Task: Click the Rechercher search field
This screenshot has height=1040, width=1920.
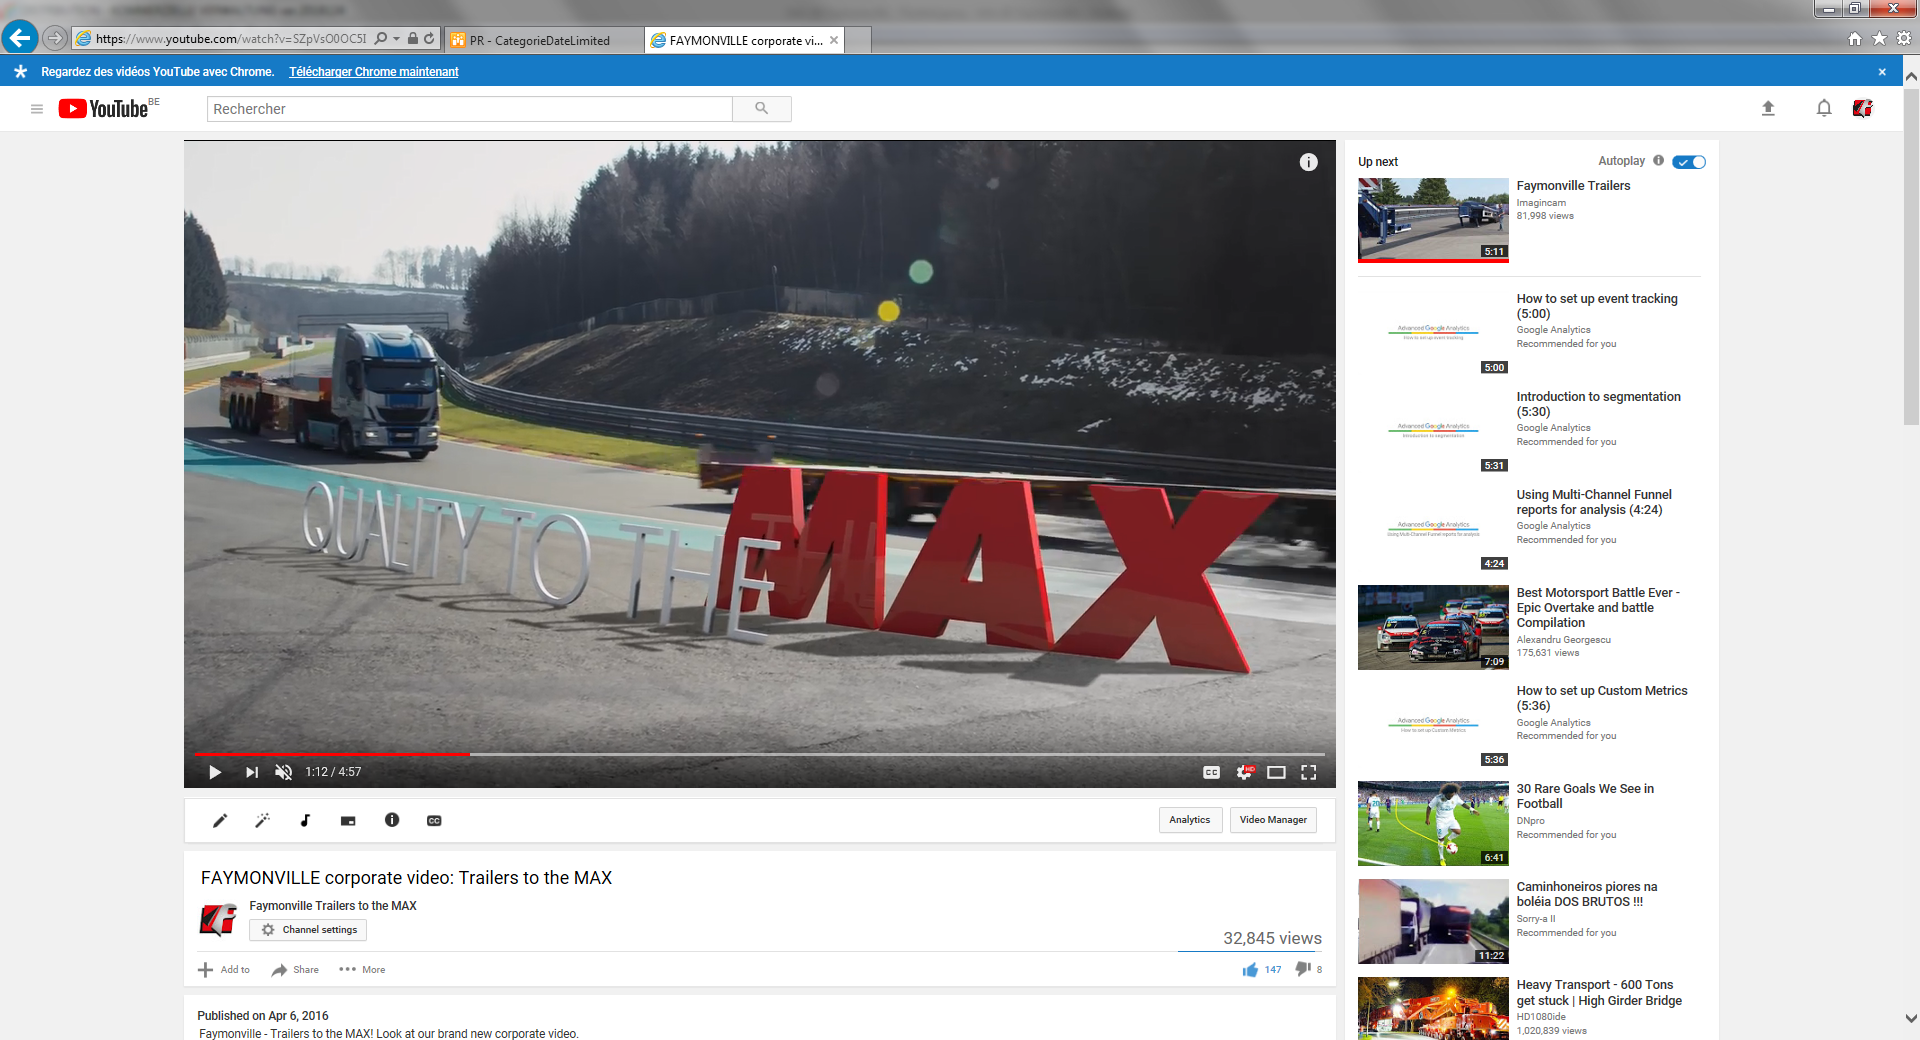Action: tap(470, 109)
